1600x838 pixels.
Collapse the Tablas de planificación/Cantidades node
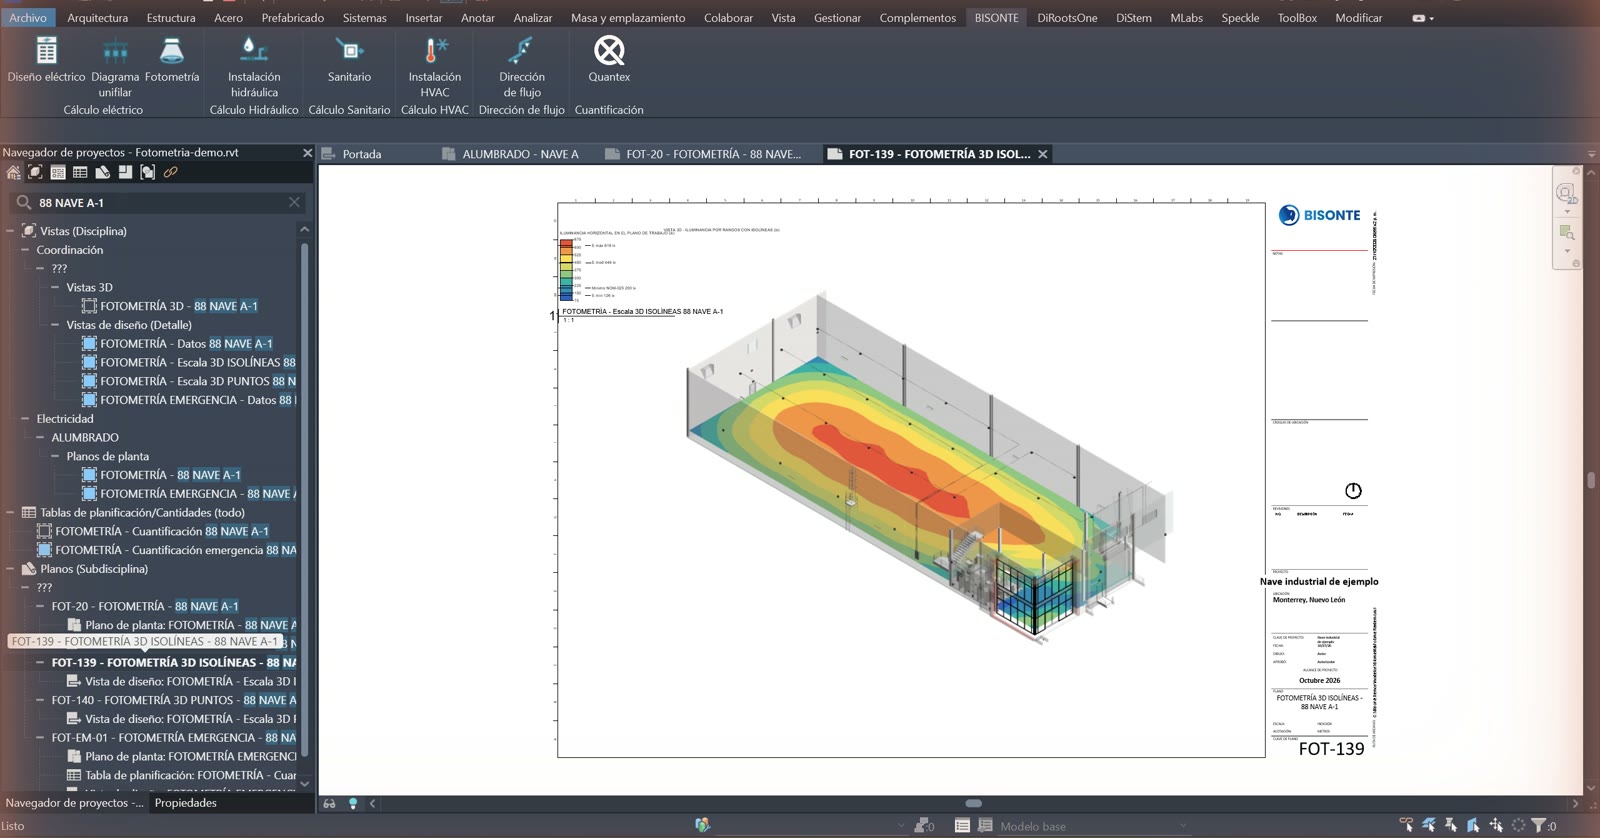(10, 512)
